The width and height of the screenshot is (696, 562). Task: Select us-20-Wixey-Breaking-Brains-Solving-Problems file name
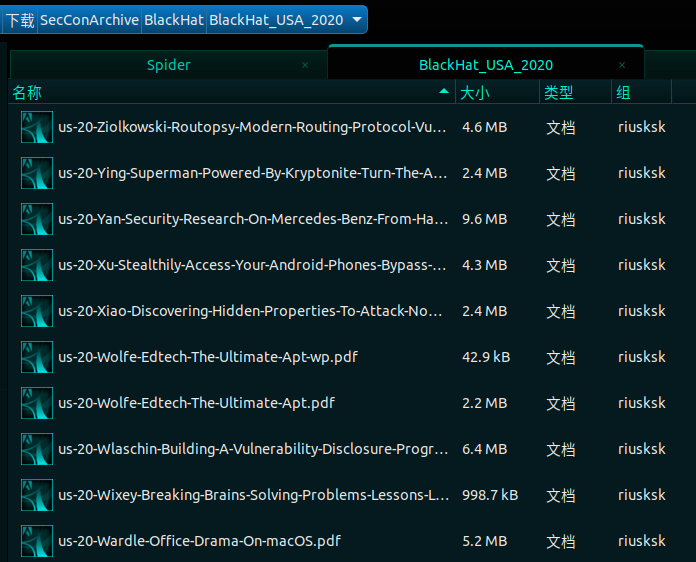(253, 495)
